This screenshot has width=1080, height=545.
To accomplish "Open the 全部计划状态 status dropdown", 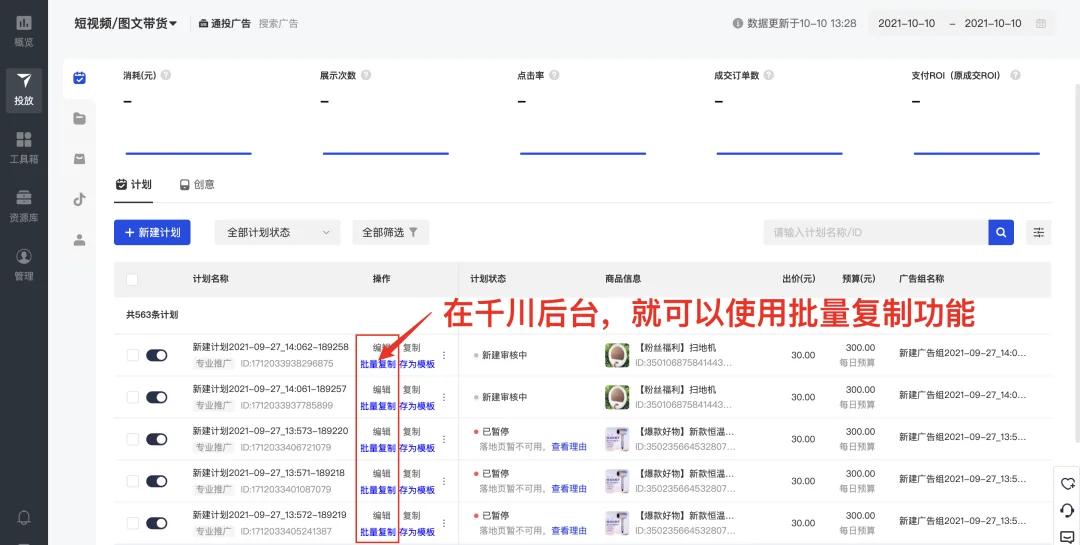I will [x=278, y=232].
